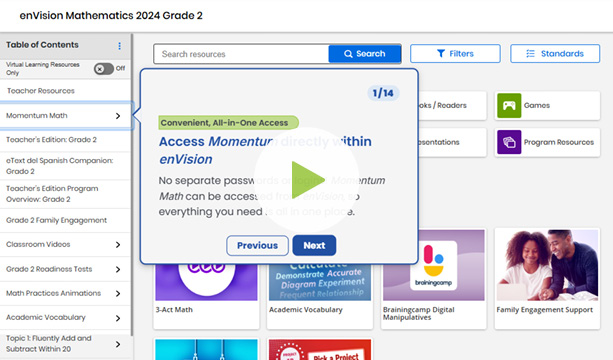Image resolution: width=613 pixels, height=360 pixels.
Task: Click the Brainingcamp Digital Manipulatives caption
Action: (419, 313)
